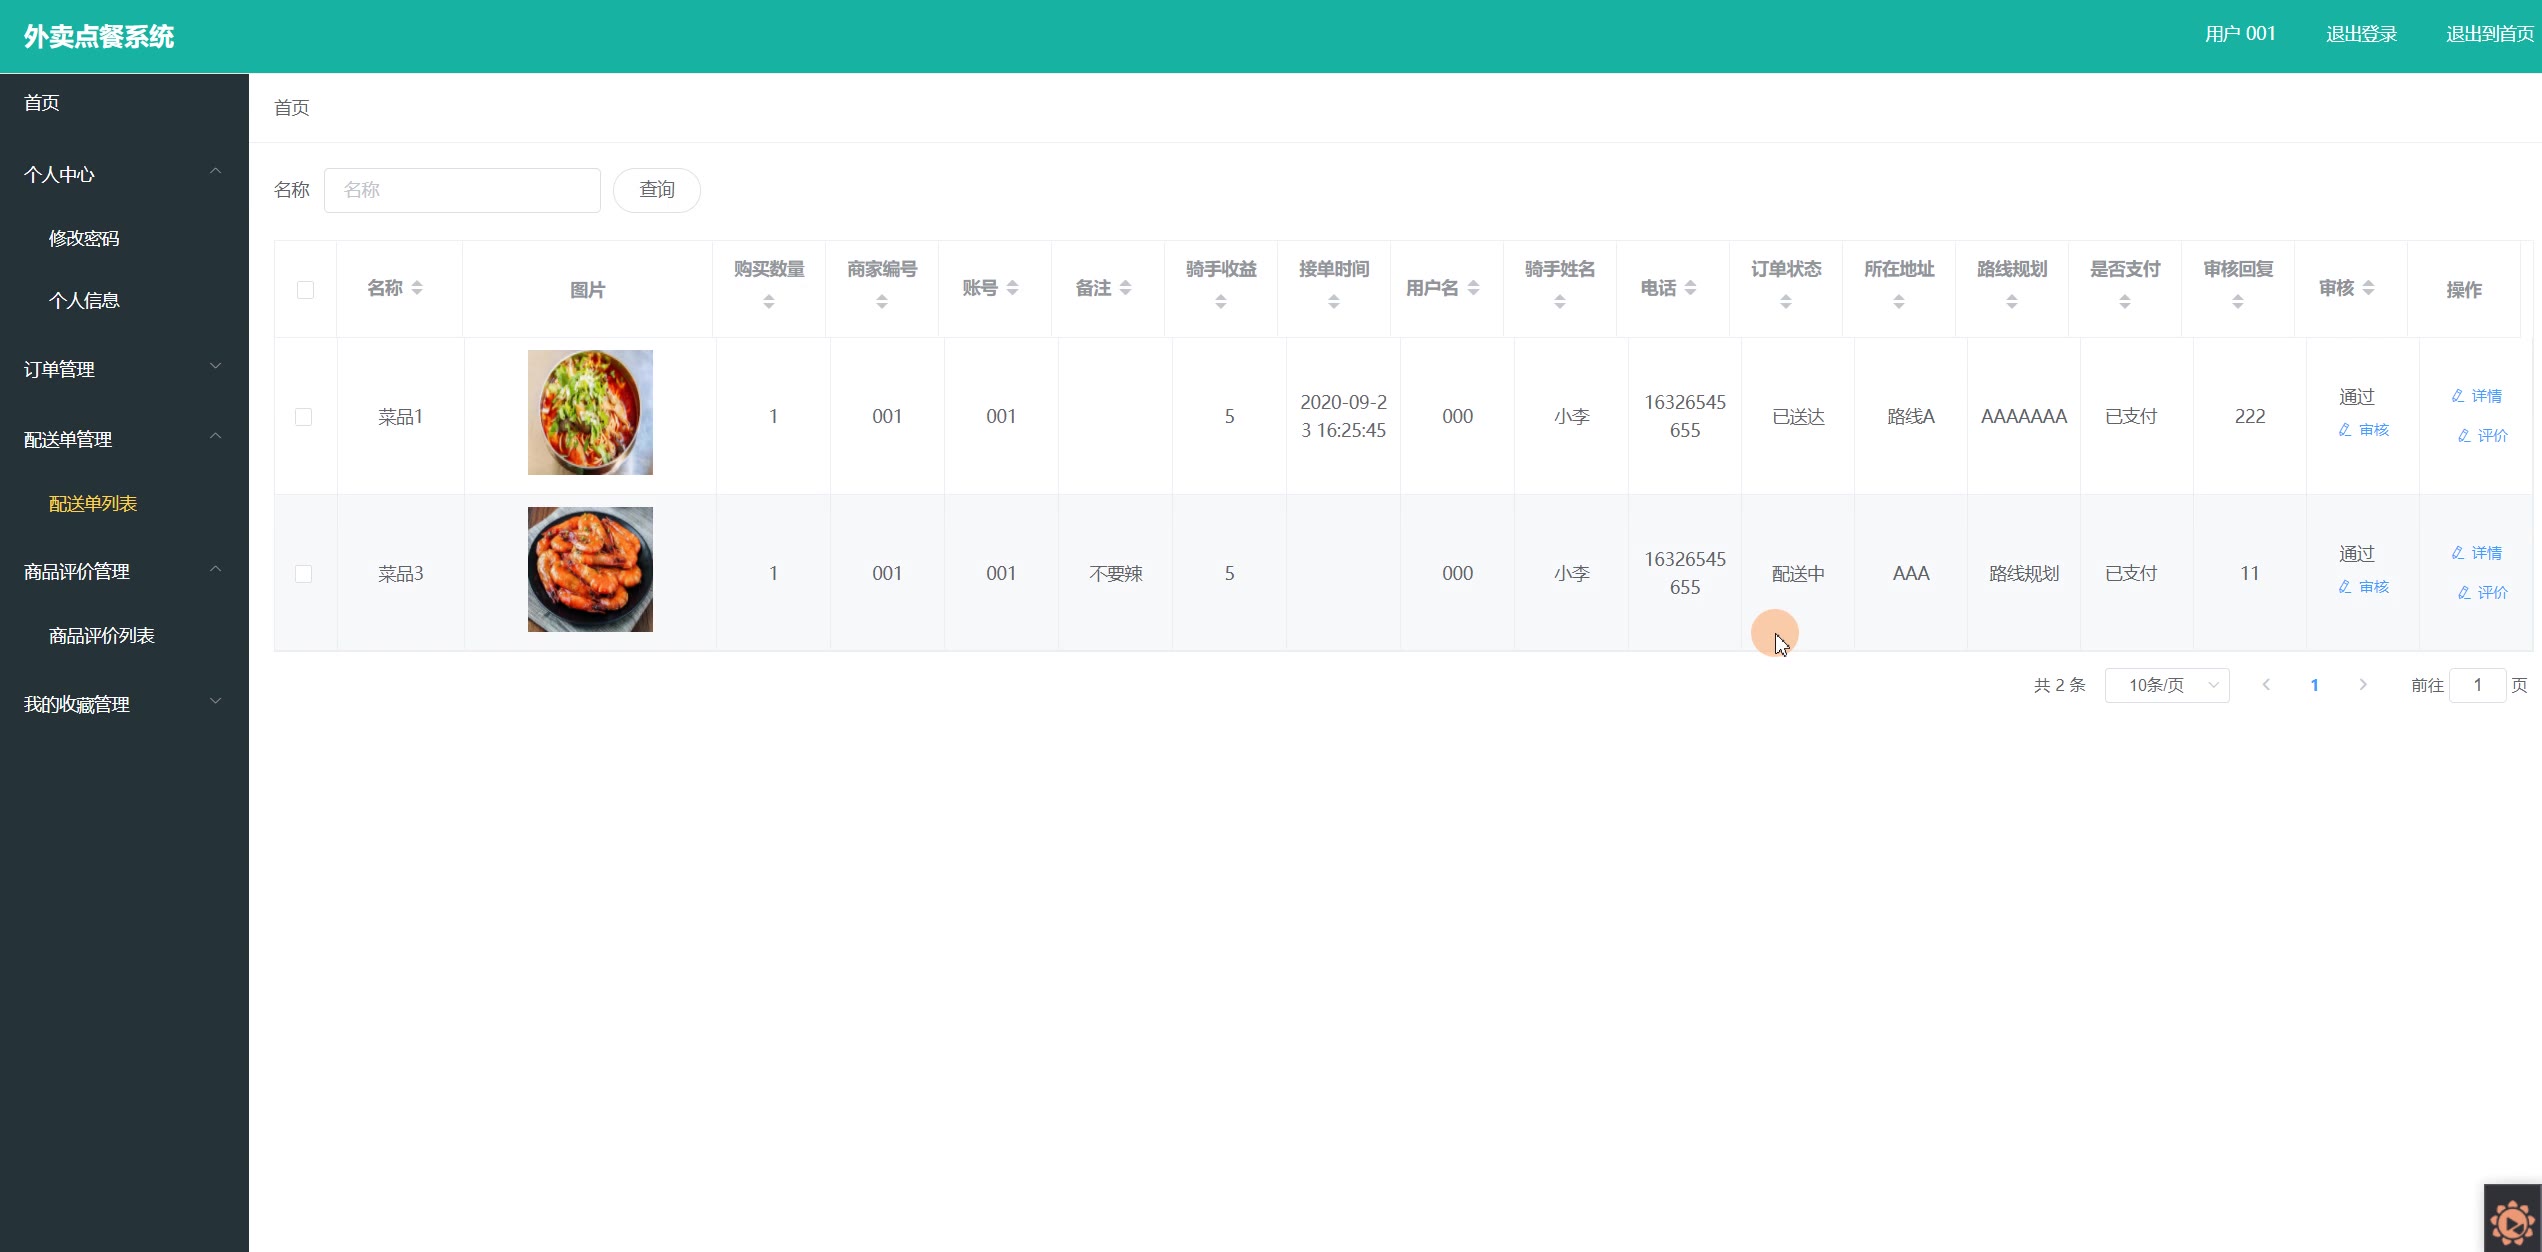Sort by 所在地址 column arrows
Image resolution: width=2542 pixels, height=1252 pixels.
1899,302
